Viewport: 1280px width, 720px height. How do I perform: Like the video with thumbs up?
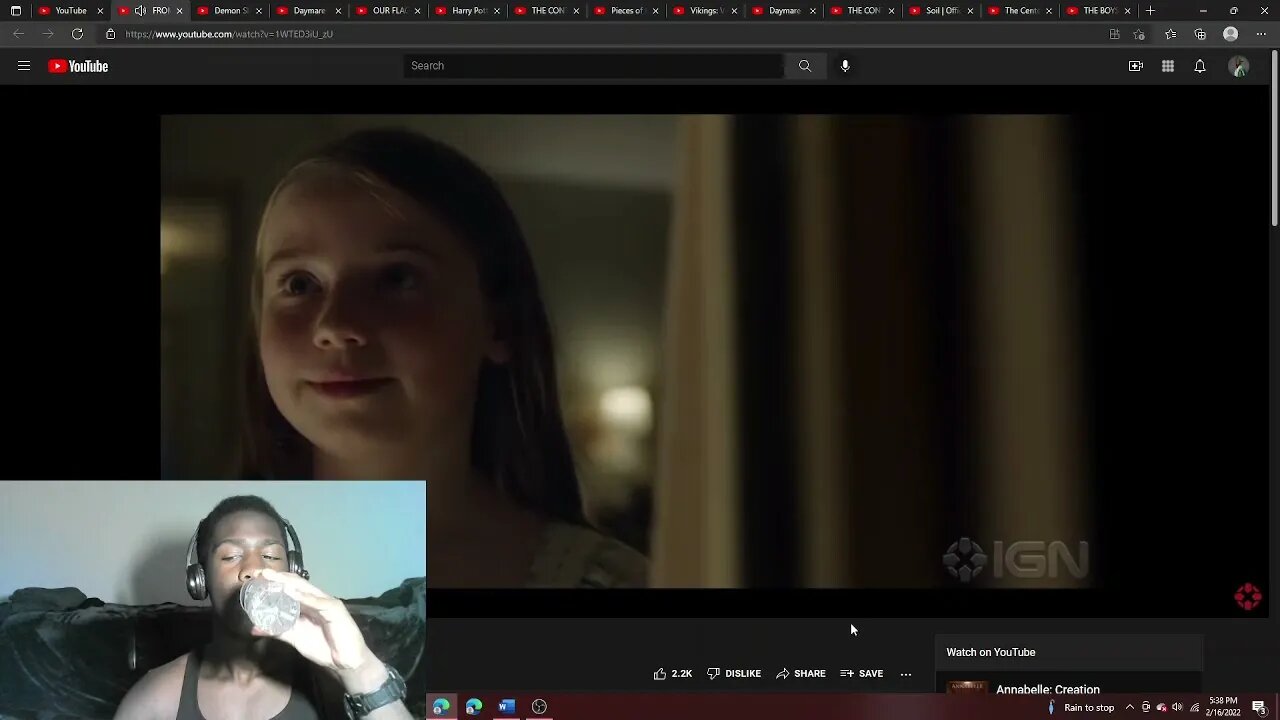[x=673, y=674]
